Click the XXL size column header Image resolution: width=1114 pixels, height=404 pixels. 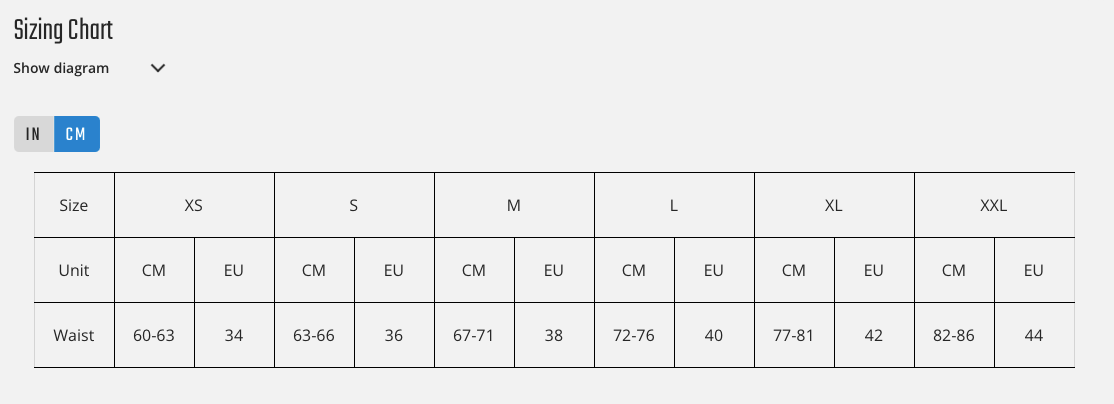tap(994, 205)
